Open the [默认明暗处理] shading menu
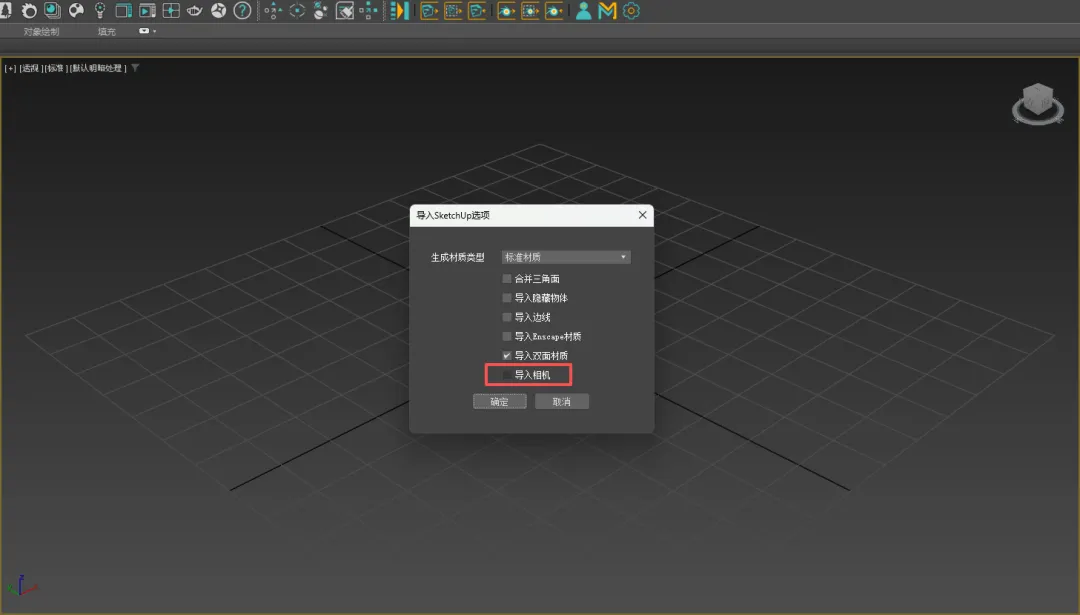This screenshot has height=615, width=1080. point(97,68)
